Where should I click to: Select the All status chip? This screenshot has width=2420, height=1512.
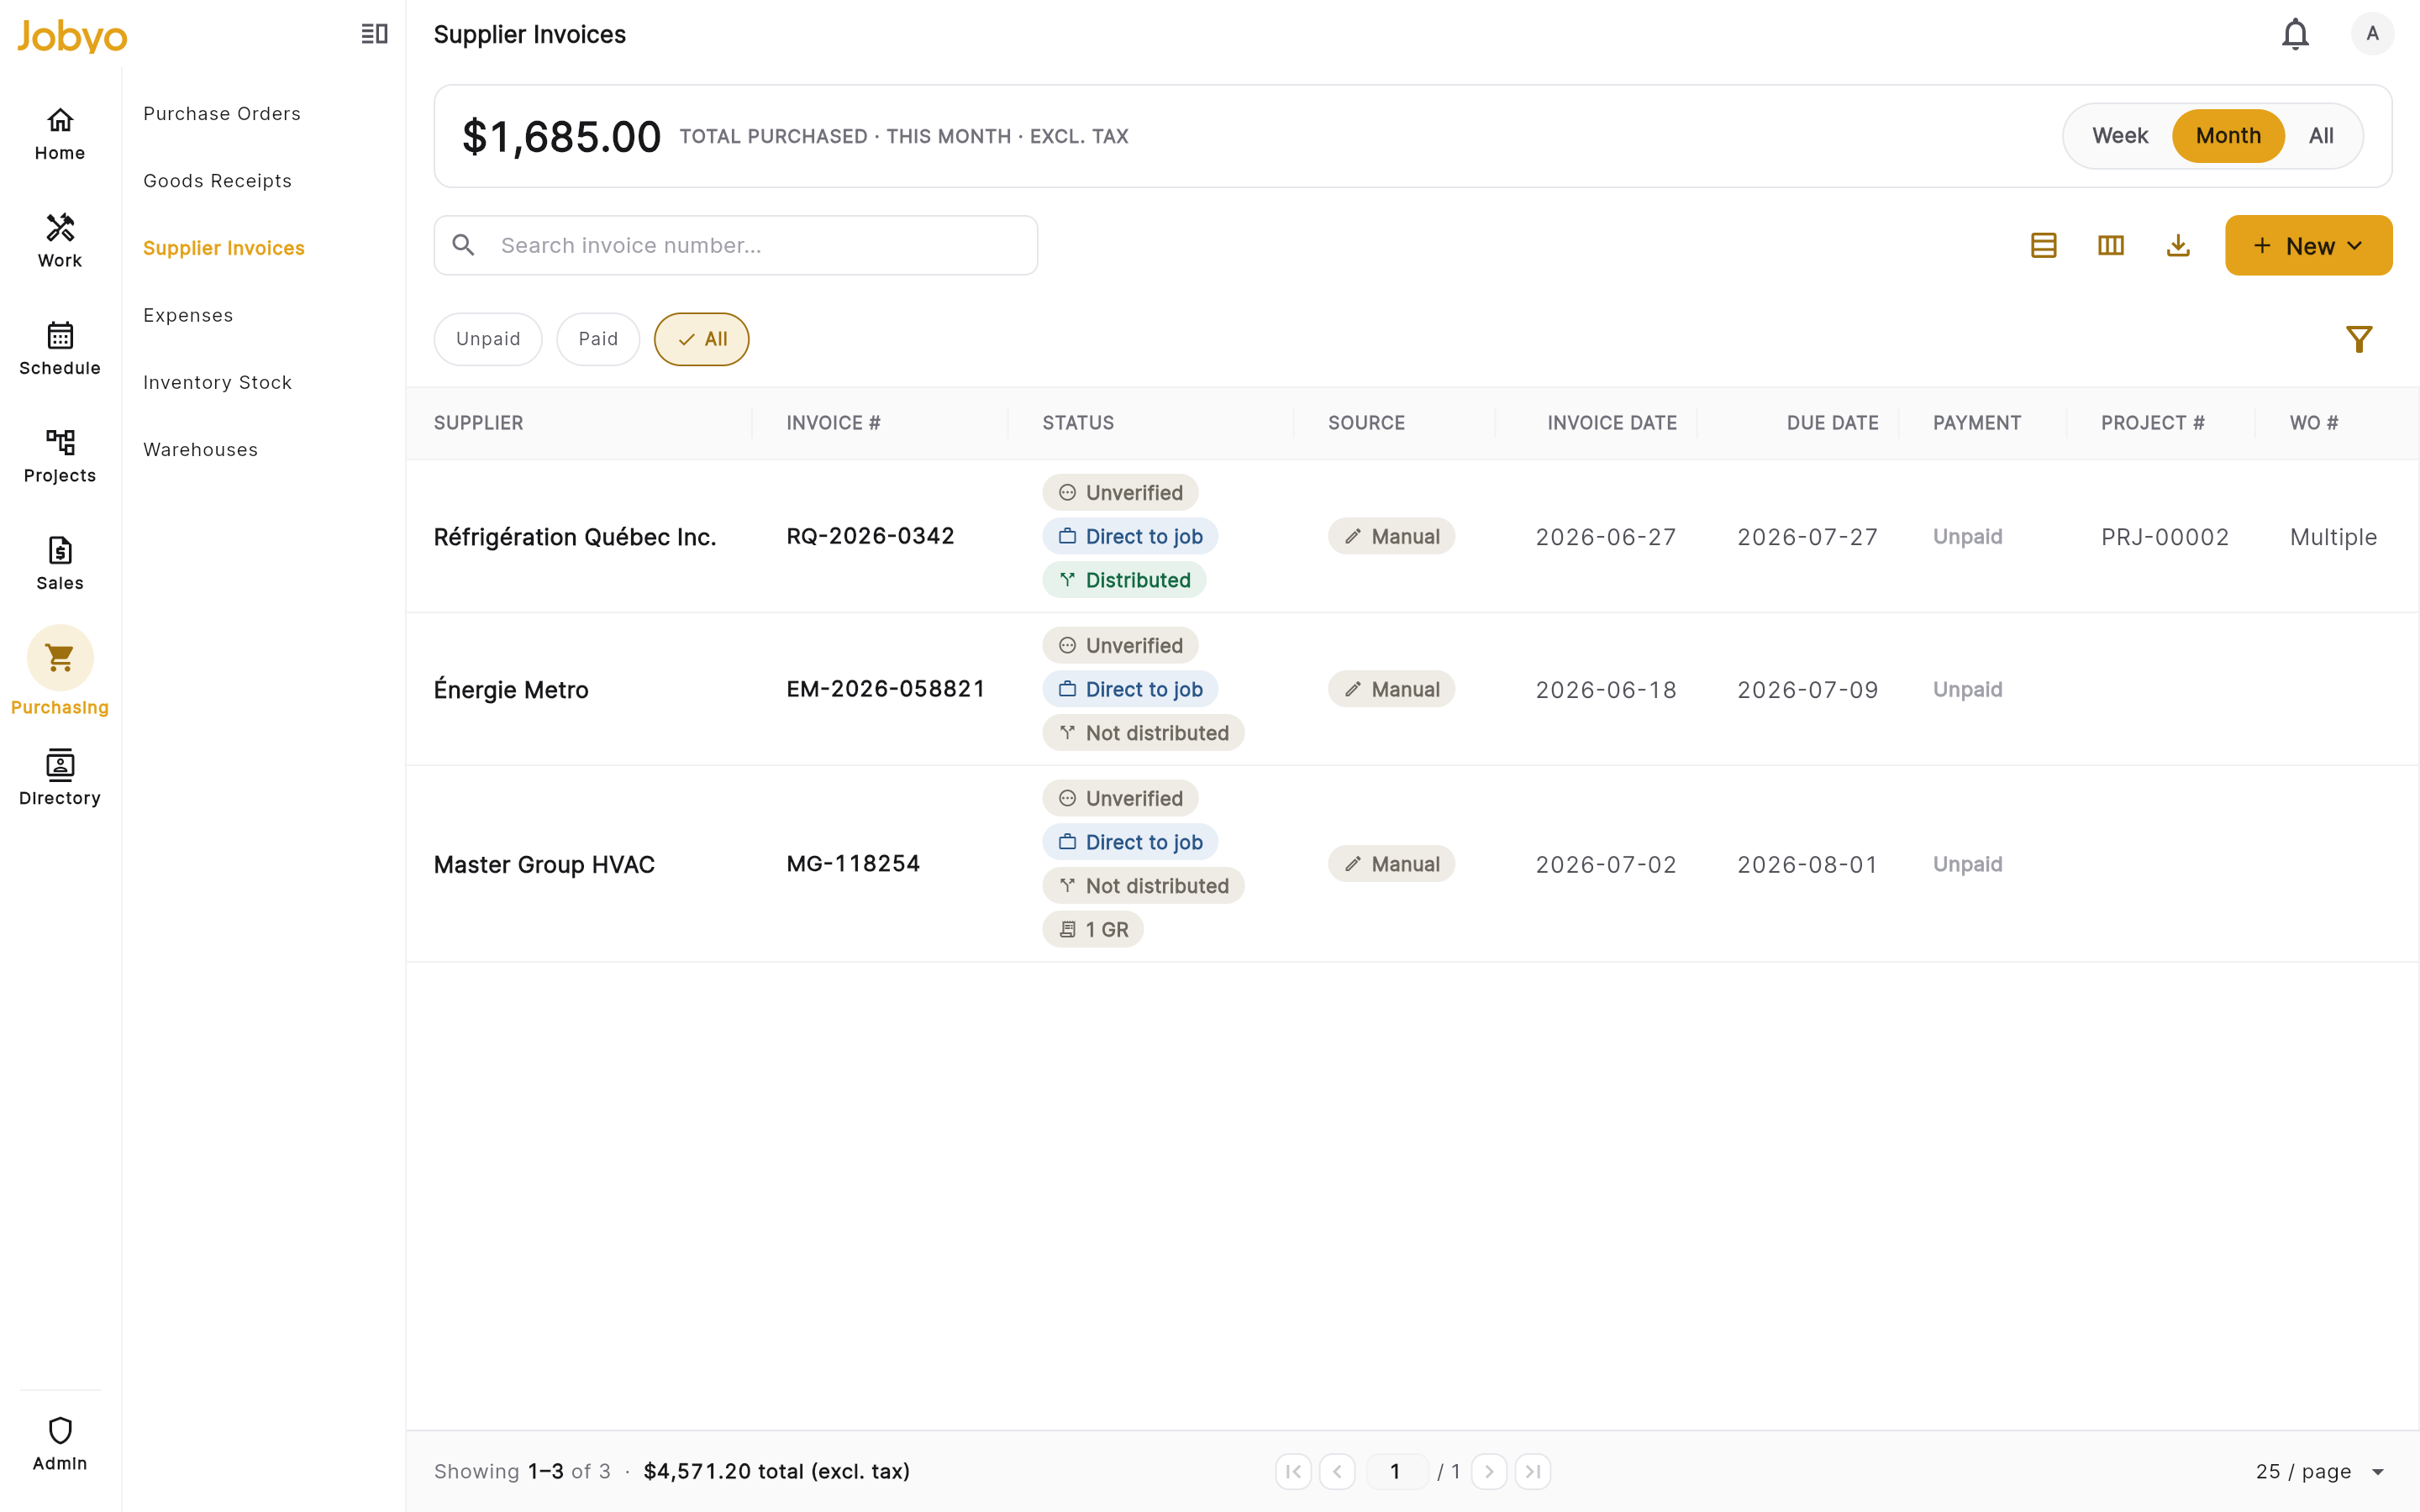click(x=701, y=339)
